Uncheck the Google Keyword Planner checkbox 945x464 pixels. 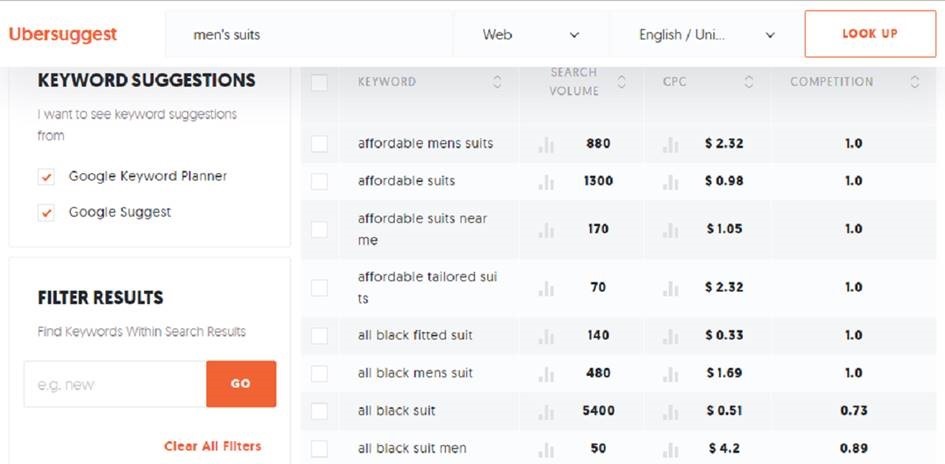click(46, 177)
